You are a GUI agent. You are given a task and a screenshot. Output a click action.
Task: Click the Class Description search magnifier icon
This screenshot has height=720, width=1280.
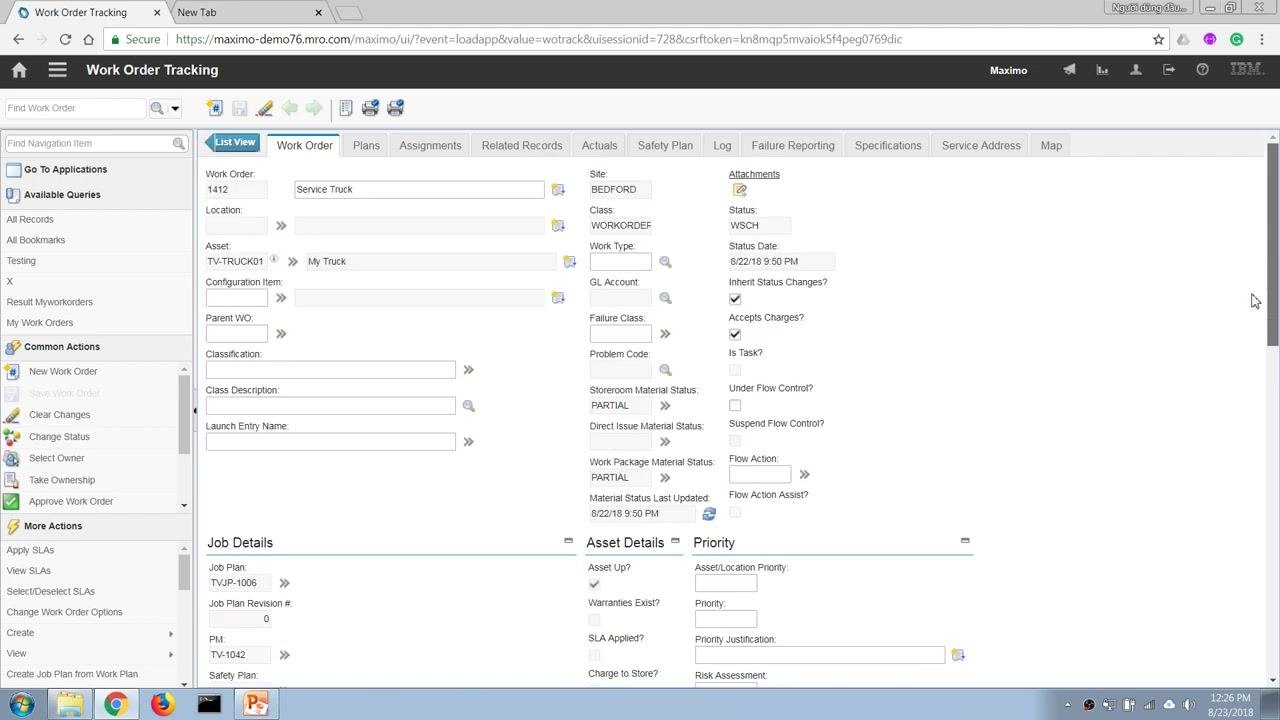[468, 406]
